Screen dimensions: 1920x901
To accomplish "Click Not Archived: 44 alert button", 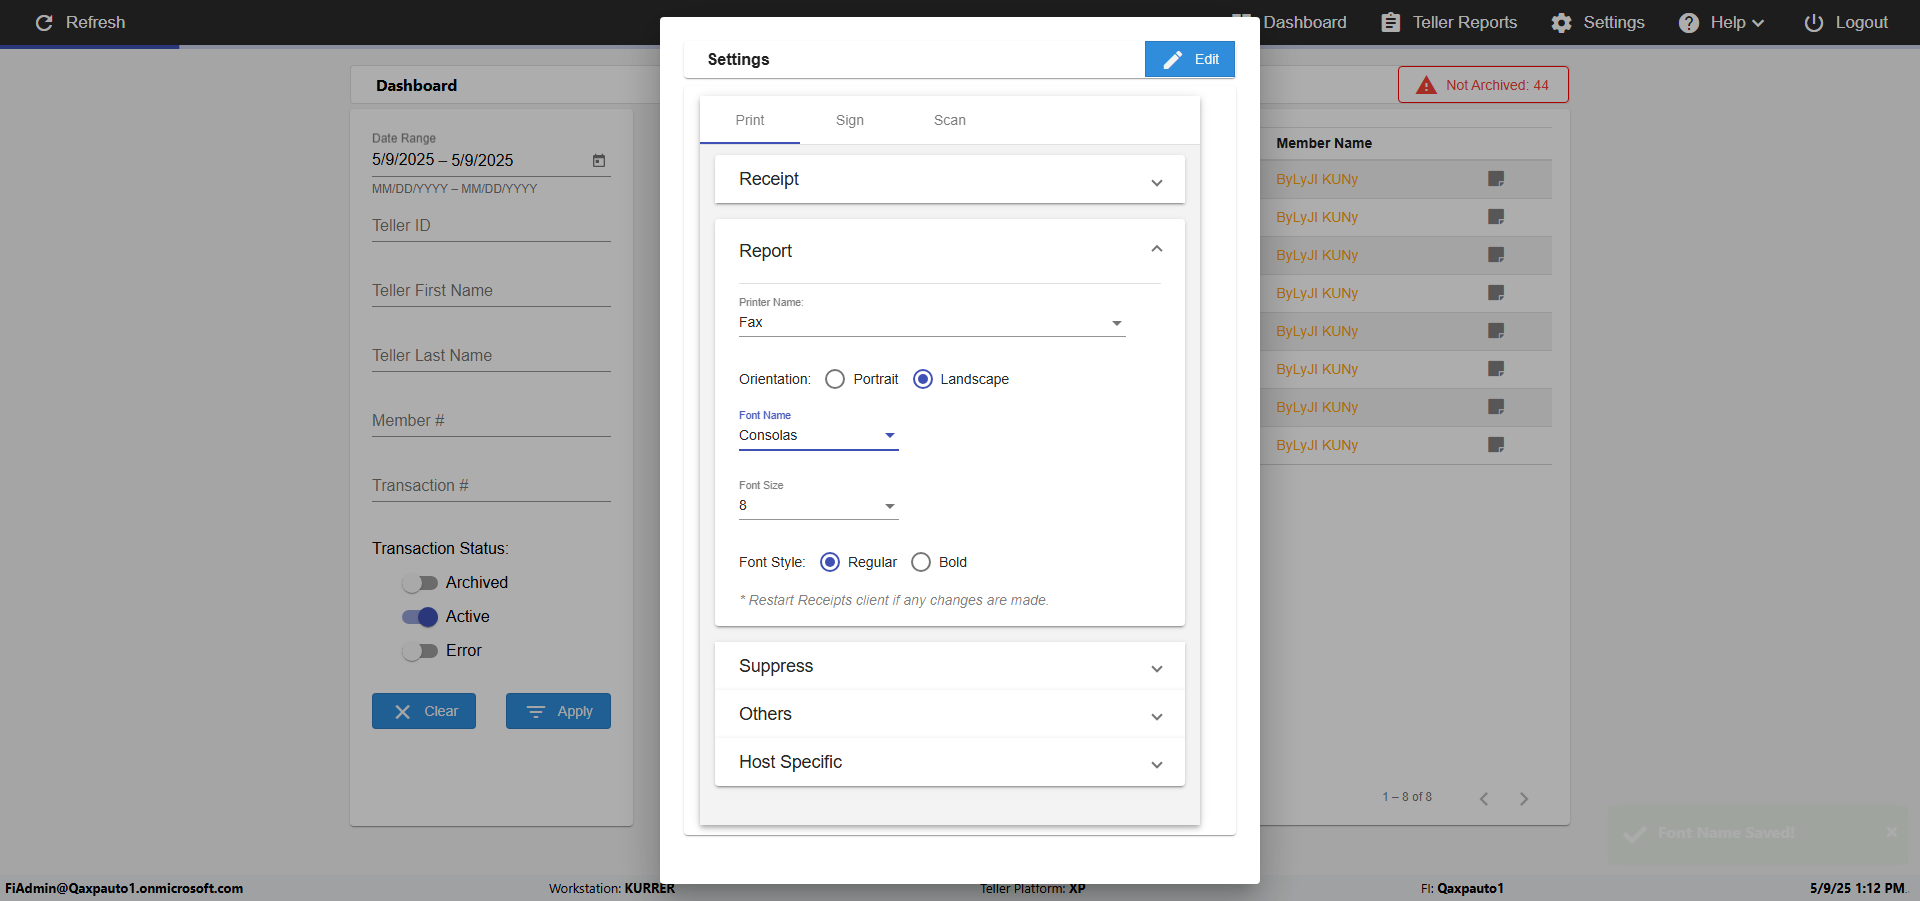I will pos(1483,85).
